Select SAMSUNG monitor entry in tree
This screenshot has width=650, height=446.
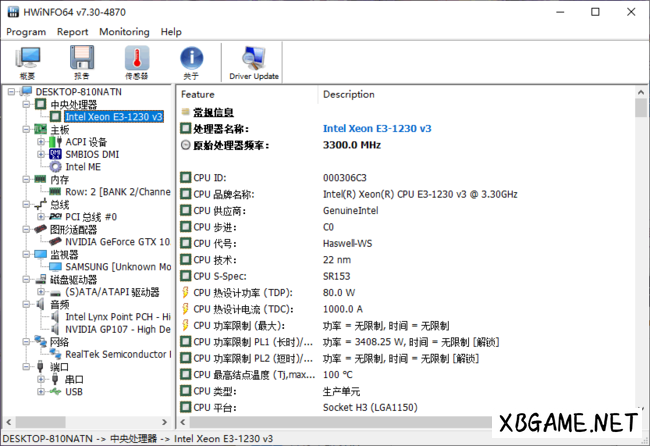coord(118,267)
